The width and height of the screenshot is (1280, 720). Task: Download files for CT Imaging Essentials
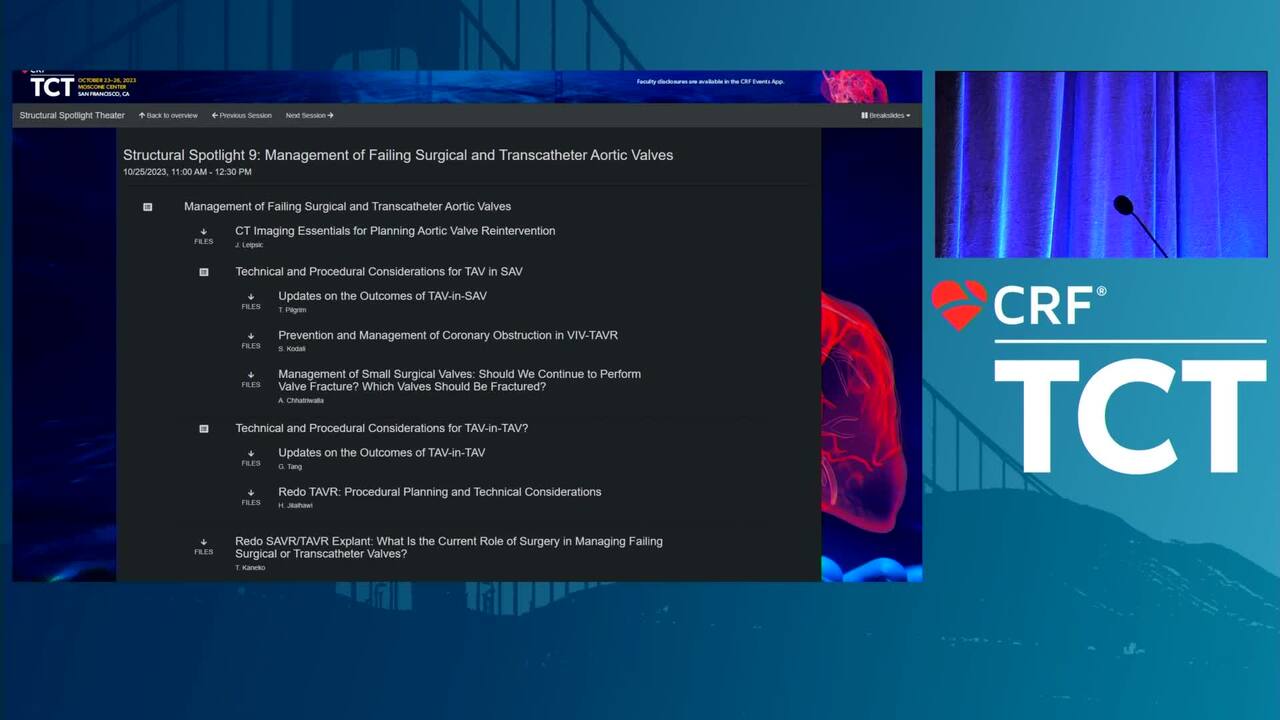click(204, 236)
